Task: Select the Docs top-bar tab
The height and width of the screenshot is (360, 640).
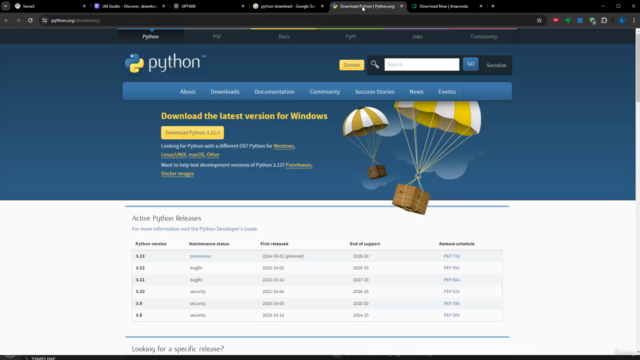Action: [x=284, y=36]
